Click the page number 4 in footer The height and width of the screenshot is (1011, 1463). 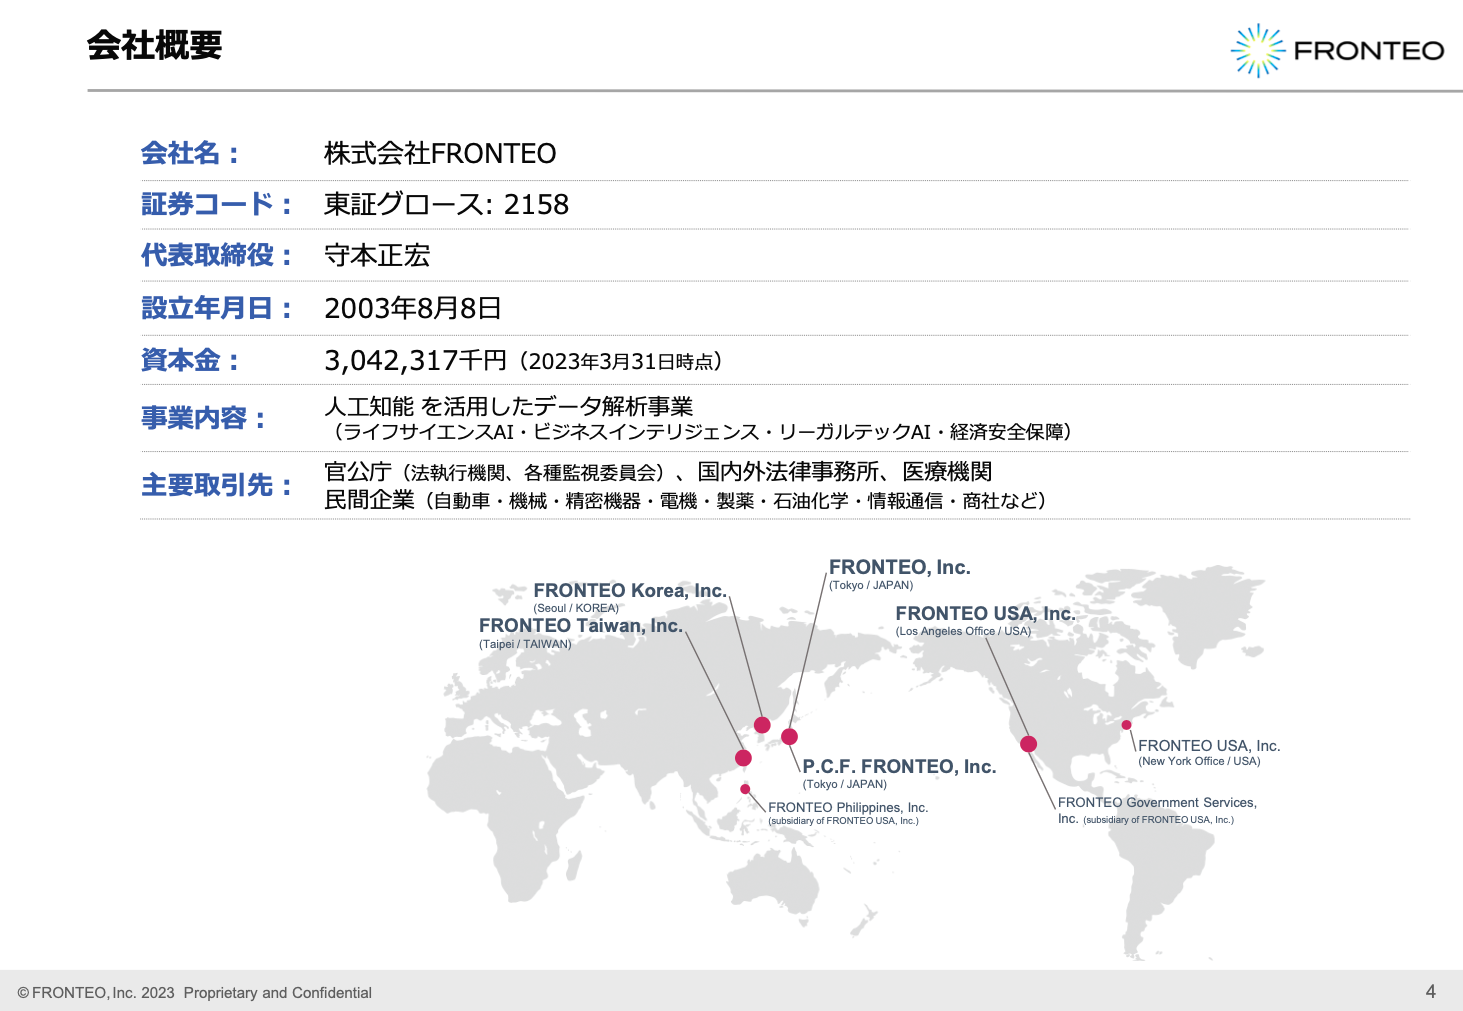click(1430, 991)
